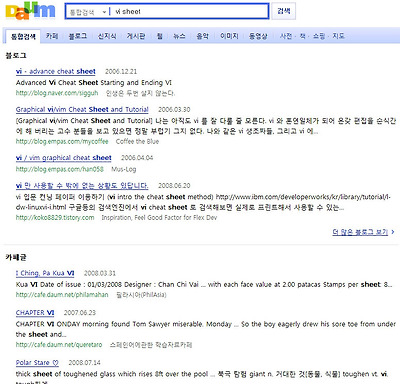This screenshot has height=384, width=400.
Task: Open 'vi - advance cheat sheet' result
Action: point(56,71)
